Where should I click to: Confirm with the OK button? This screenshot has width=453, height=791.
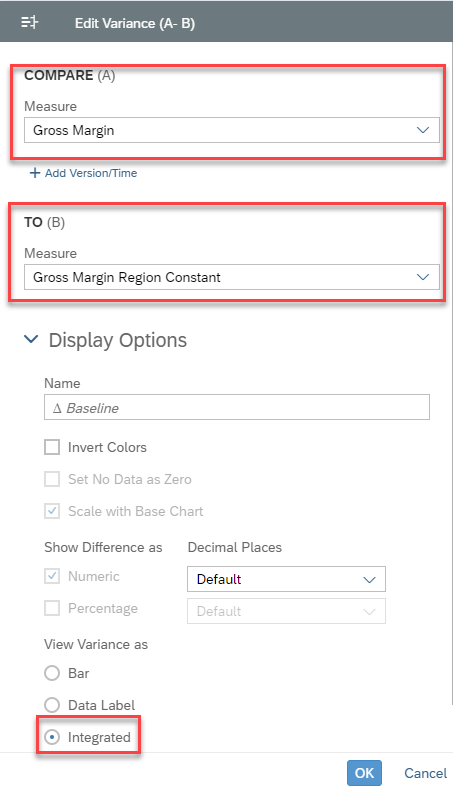pyautogui.click(x=364, y=773)
